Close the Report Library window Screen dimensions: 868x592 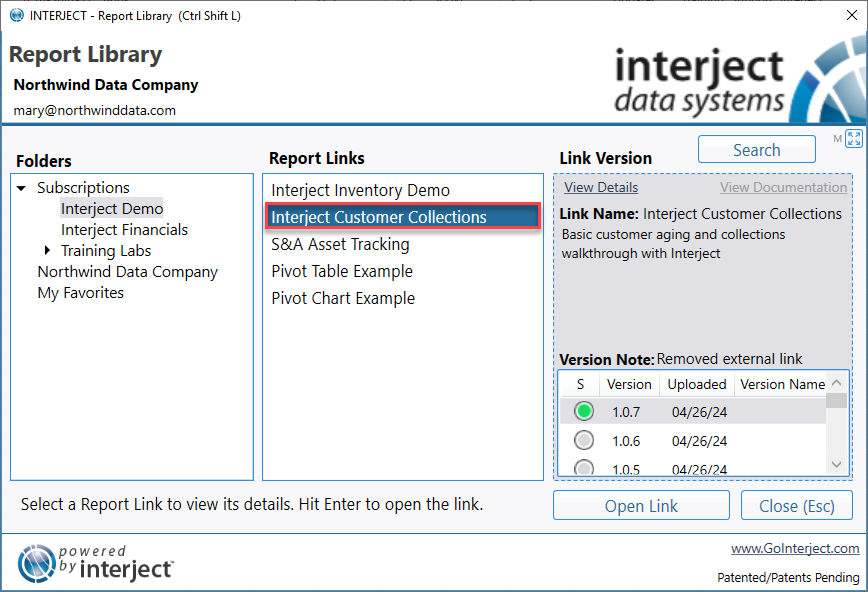point(852,15)
